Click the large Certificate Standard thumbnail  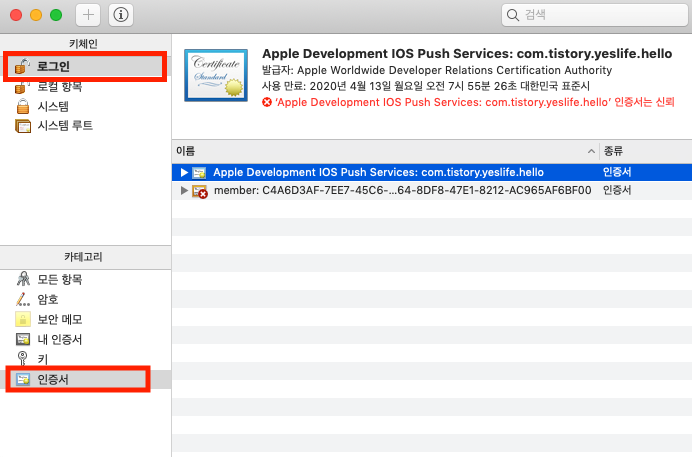coord(216,75)
